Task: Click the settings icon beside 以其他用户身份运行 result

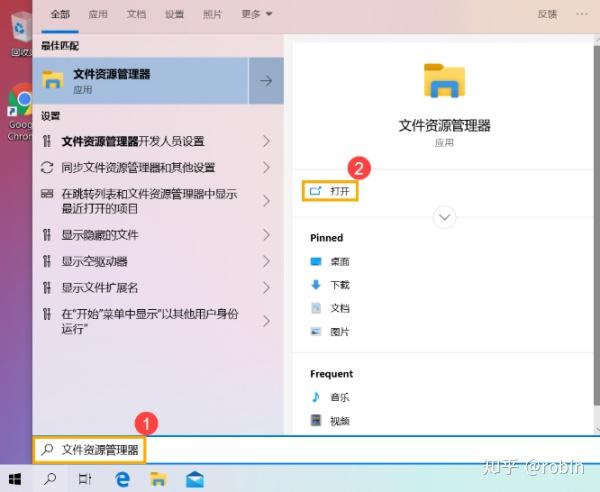Action: tap(47, 314)
